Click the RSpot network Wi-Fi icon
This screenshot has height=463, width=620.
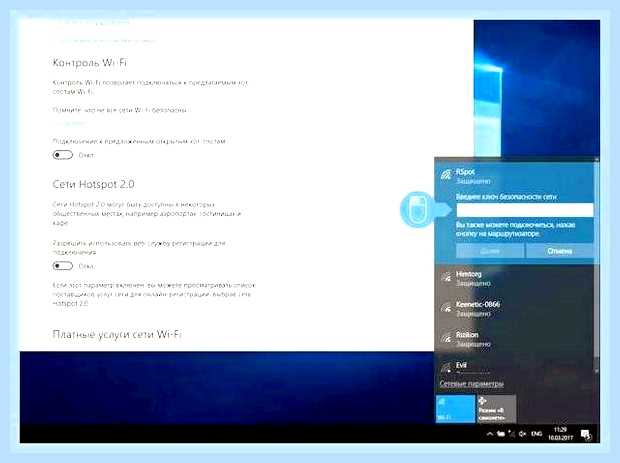[446, 175]
